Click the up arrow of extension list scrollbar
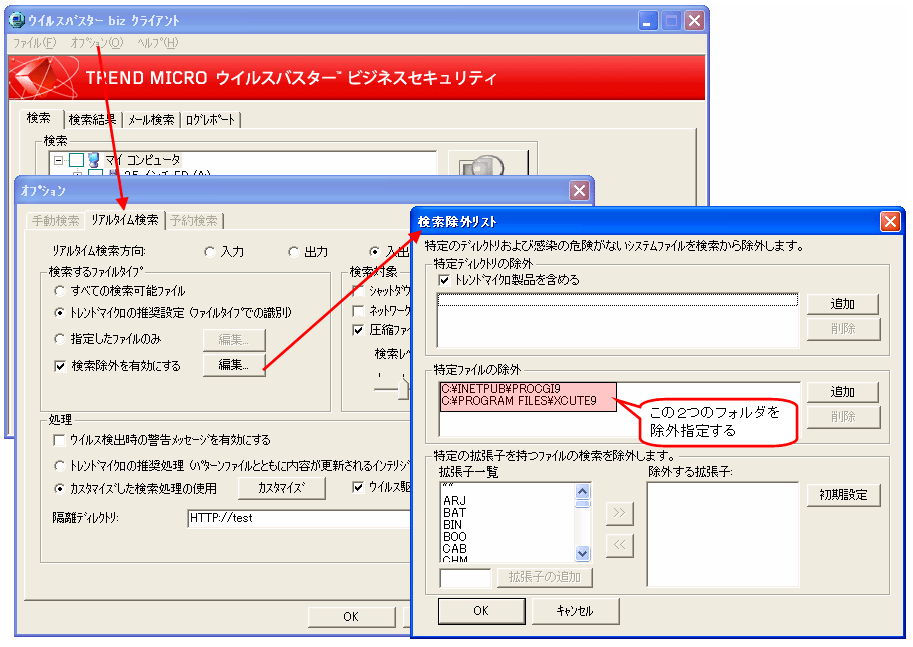This screenshot has height=647, width=913. coord(582,492)
